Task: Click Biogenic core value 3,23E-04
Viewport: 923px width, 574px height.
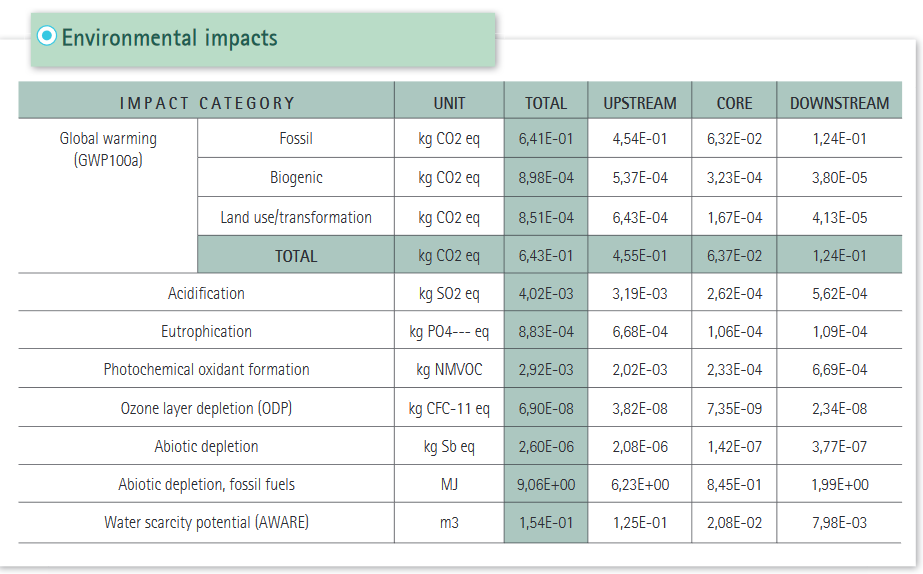Action: [x=734, y=177]
